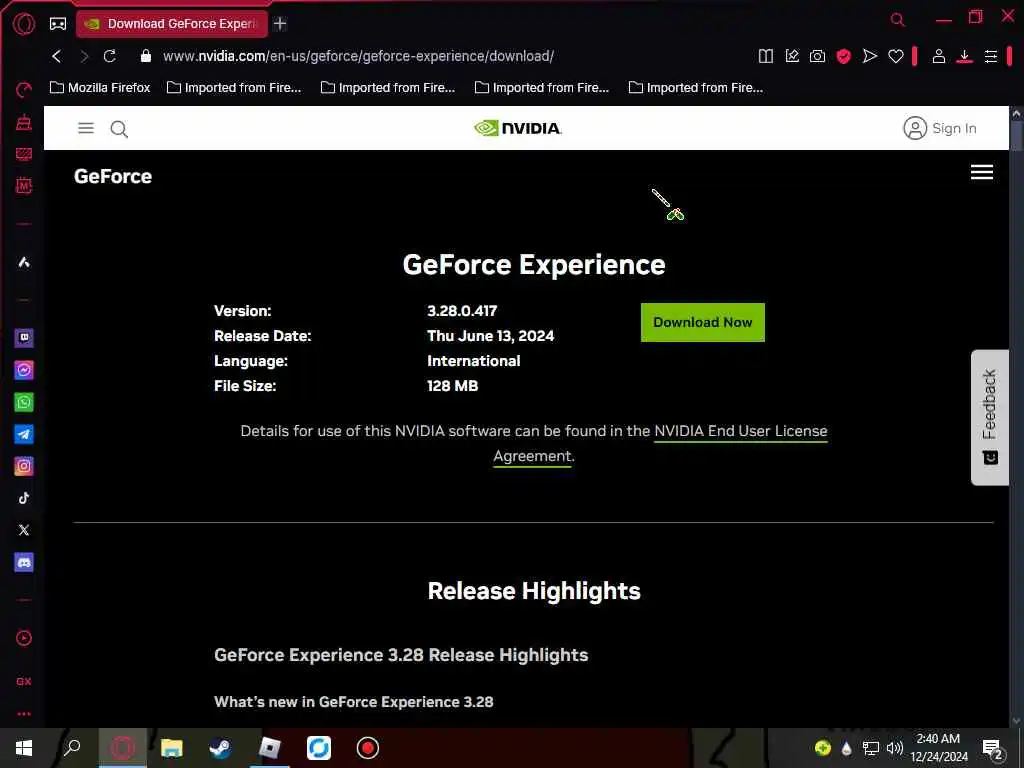
Task: Select the text Thu June 13, 2024
Action: 490,336
